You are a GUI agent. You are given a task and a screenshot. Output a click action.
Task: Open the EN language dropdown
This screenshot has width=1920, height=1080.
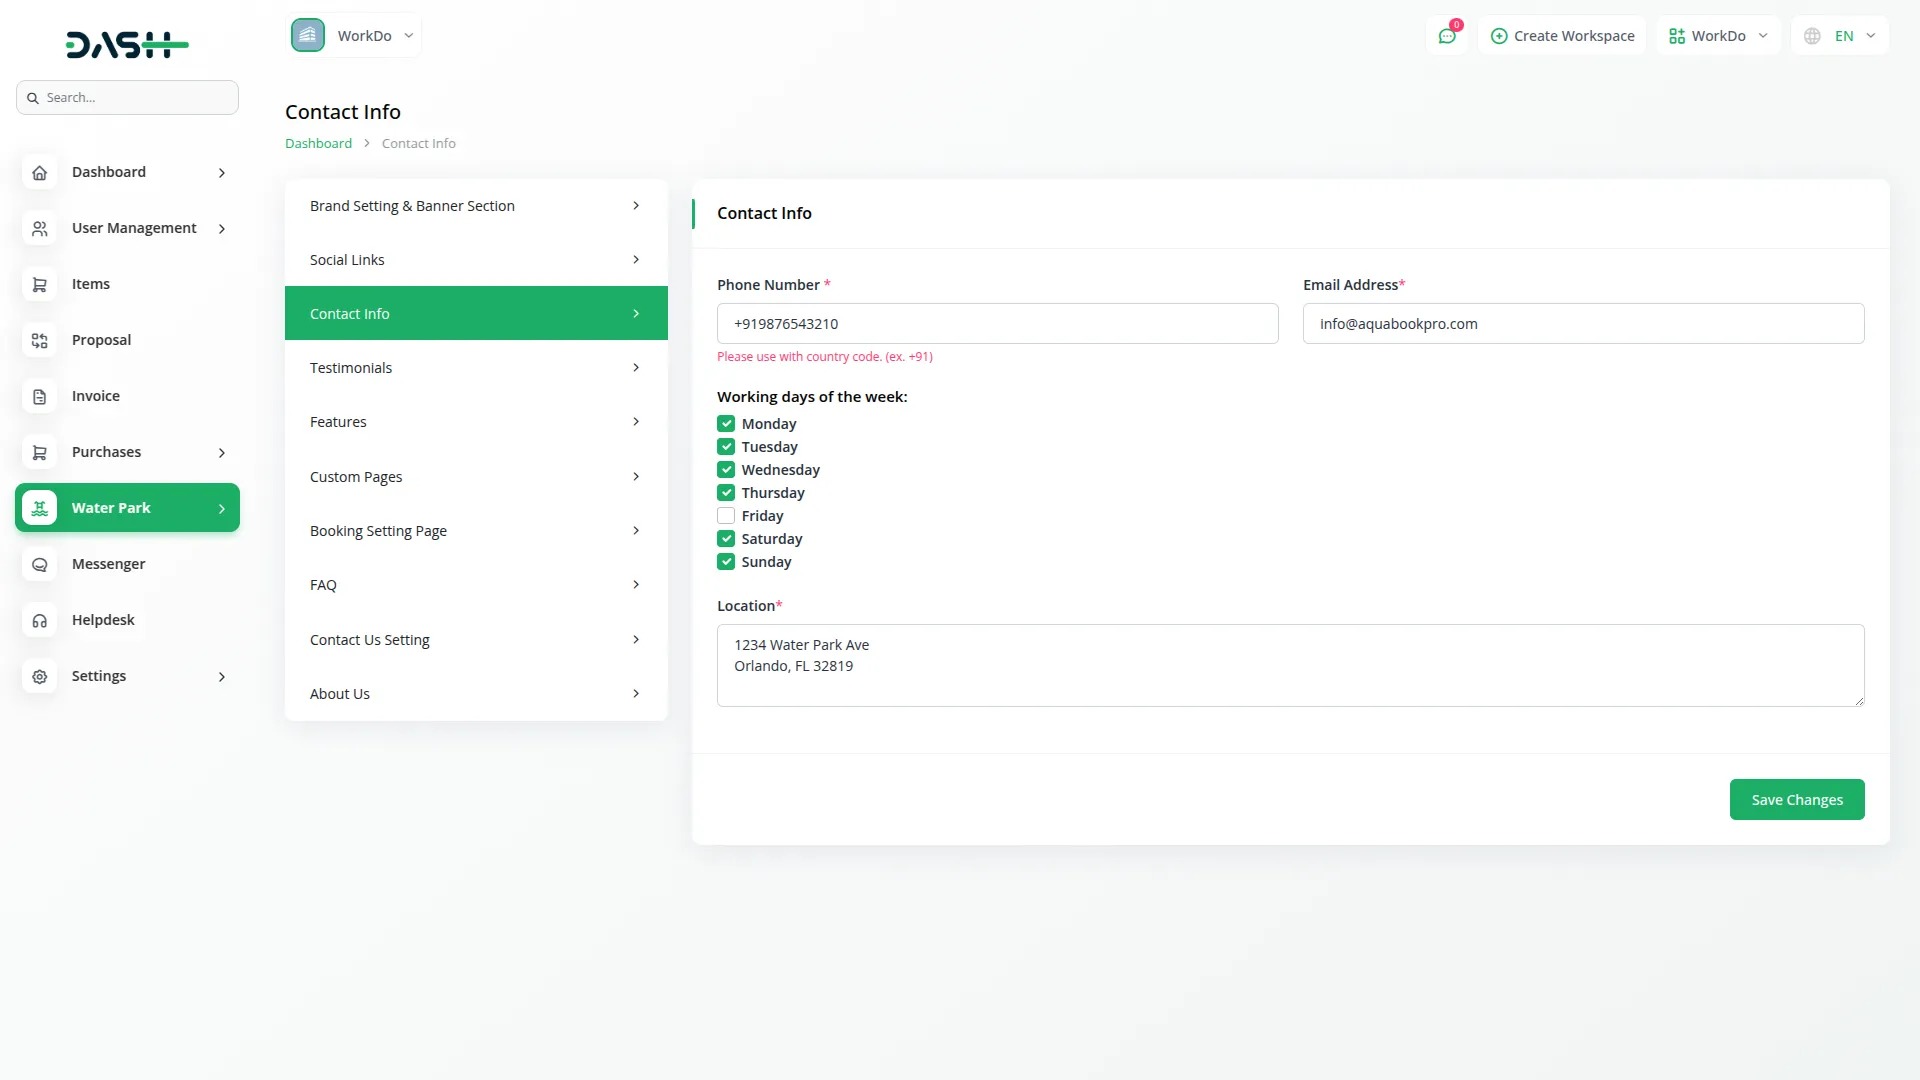point(1841,36)
